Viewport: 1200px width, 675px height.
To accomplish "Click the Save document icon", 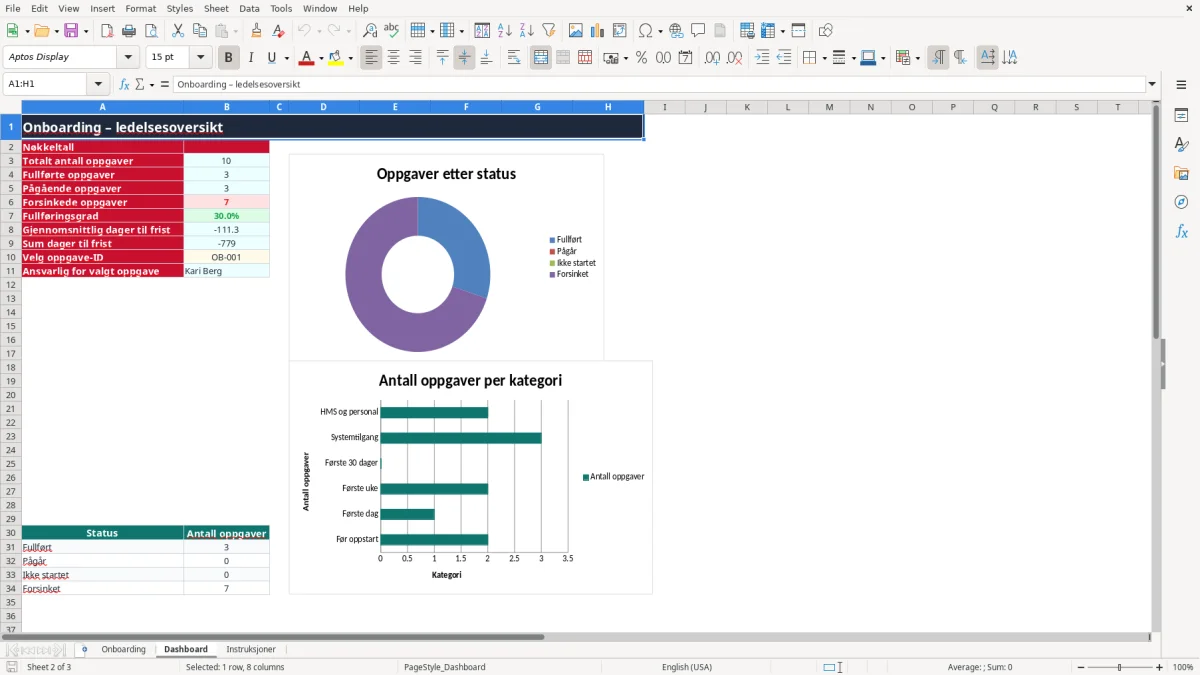I will [x=71, y=31].
